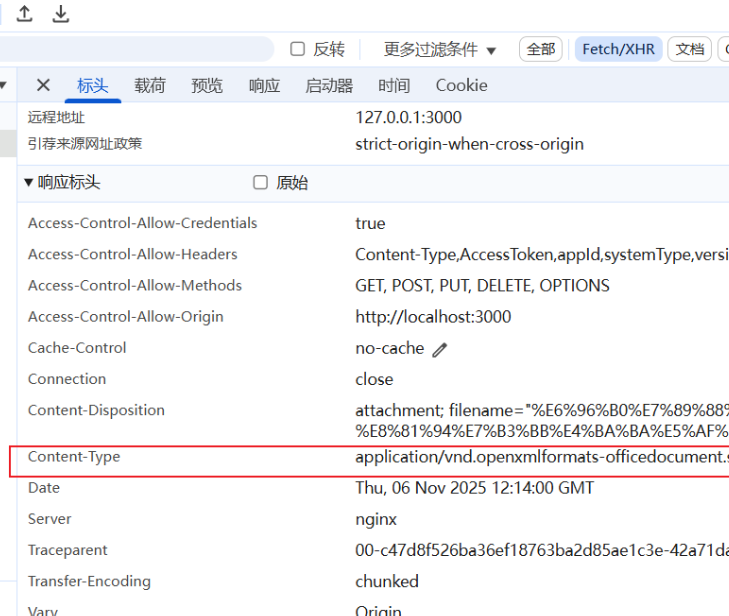Click the Date header name
This screenshot has height=616, width=729.
(x=44, y=488)
